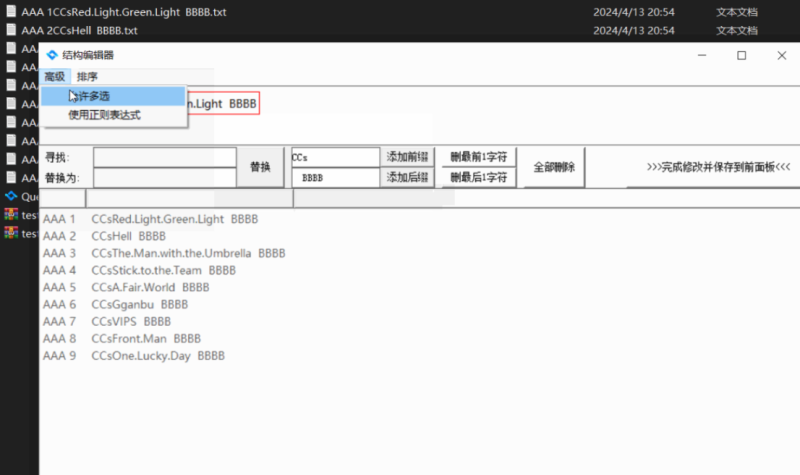Viewport: 800px width, 475px height.
Task: Focus the 寻找 search input field
Action: click(164, 157)
